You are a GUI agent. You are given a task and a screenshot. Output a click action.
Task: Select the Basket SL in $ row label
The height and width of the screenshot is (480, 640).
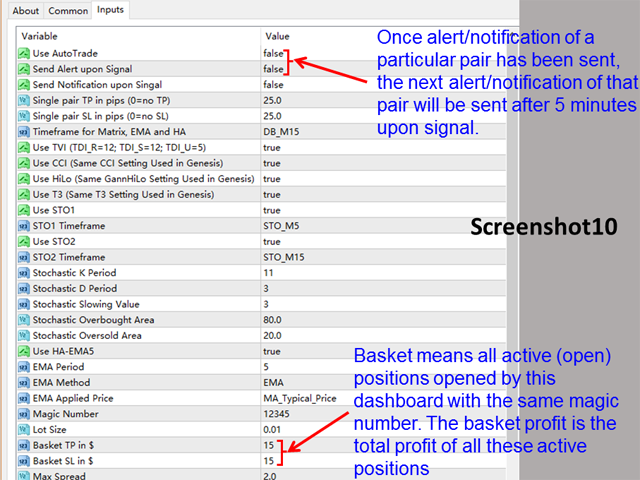(x=63, y=461)
